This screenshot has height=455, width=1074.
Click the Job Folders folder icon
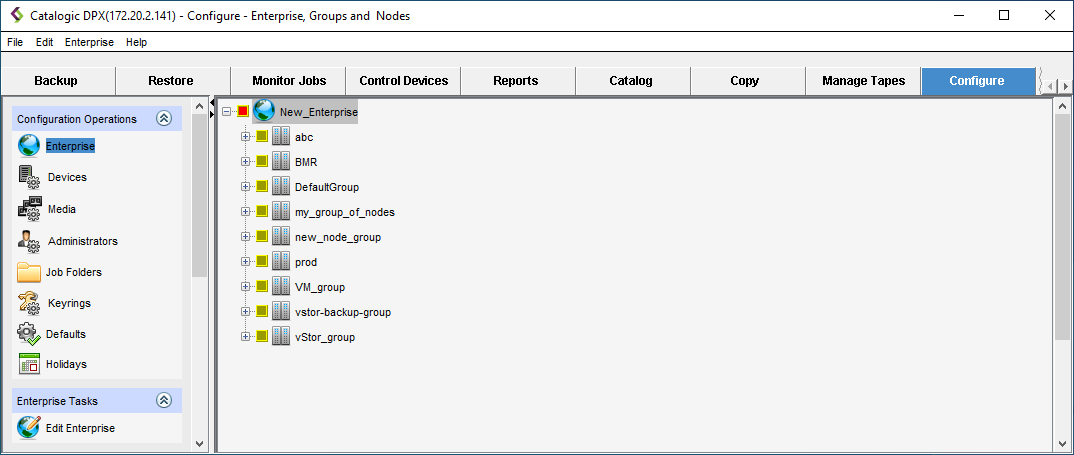[x=29, y=272]
